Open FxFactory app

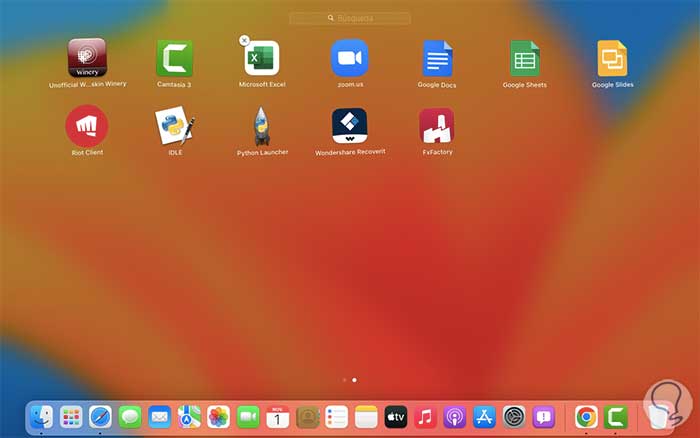[x=437, y=126]
